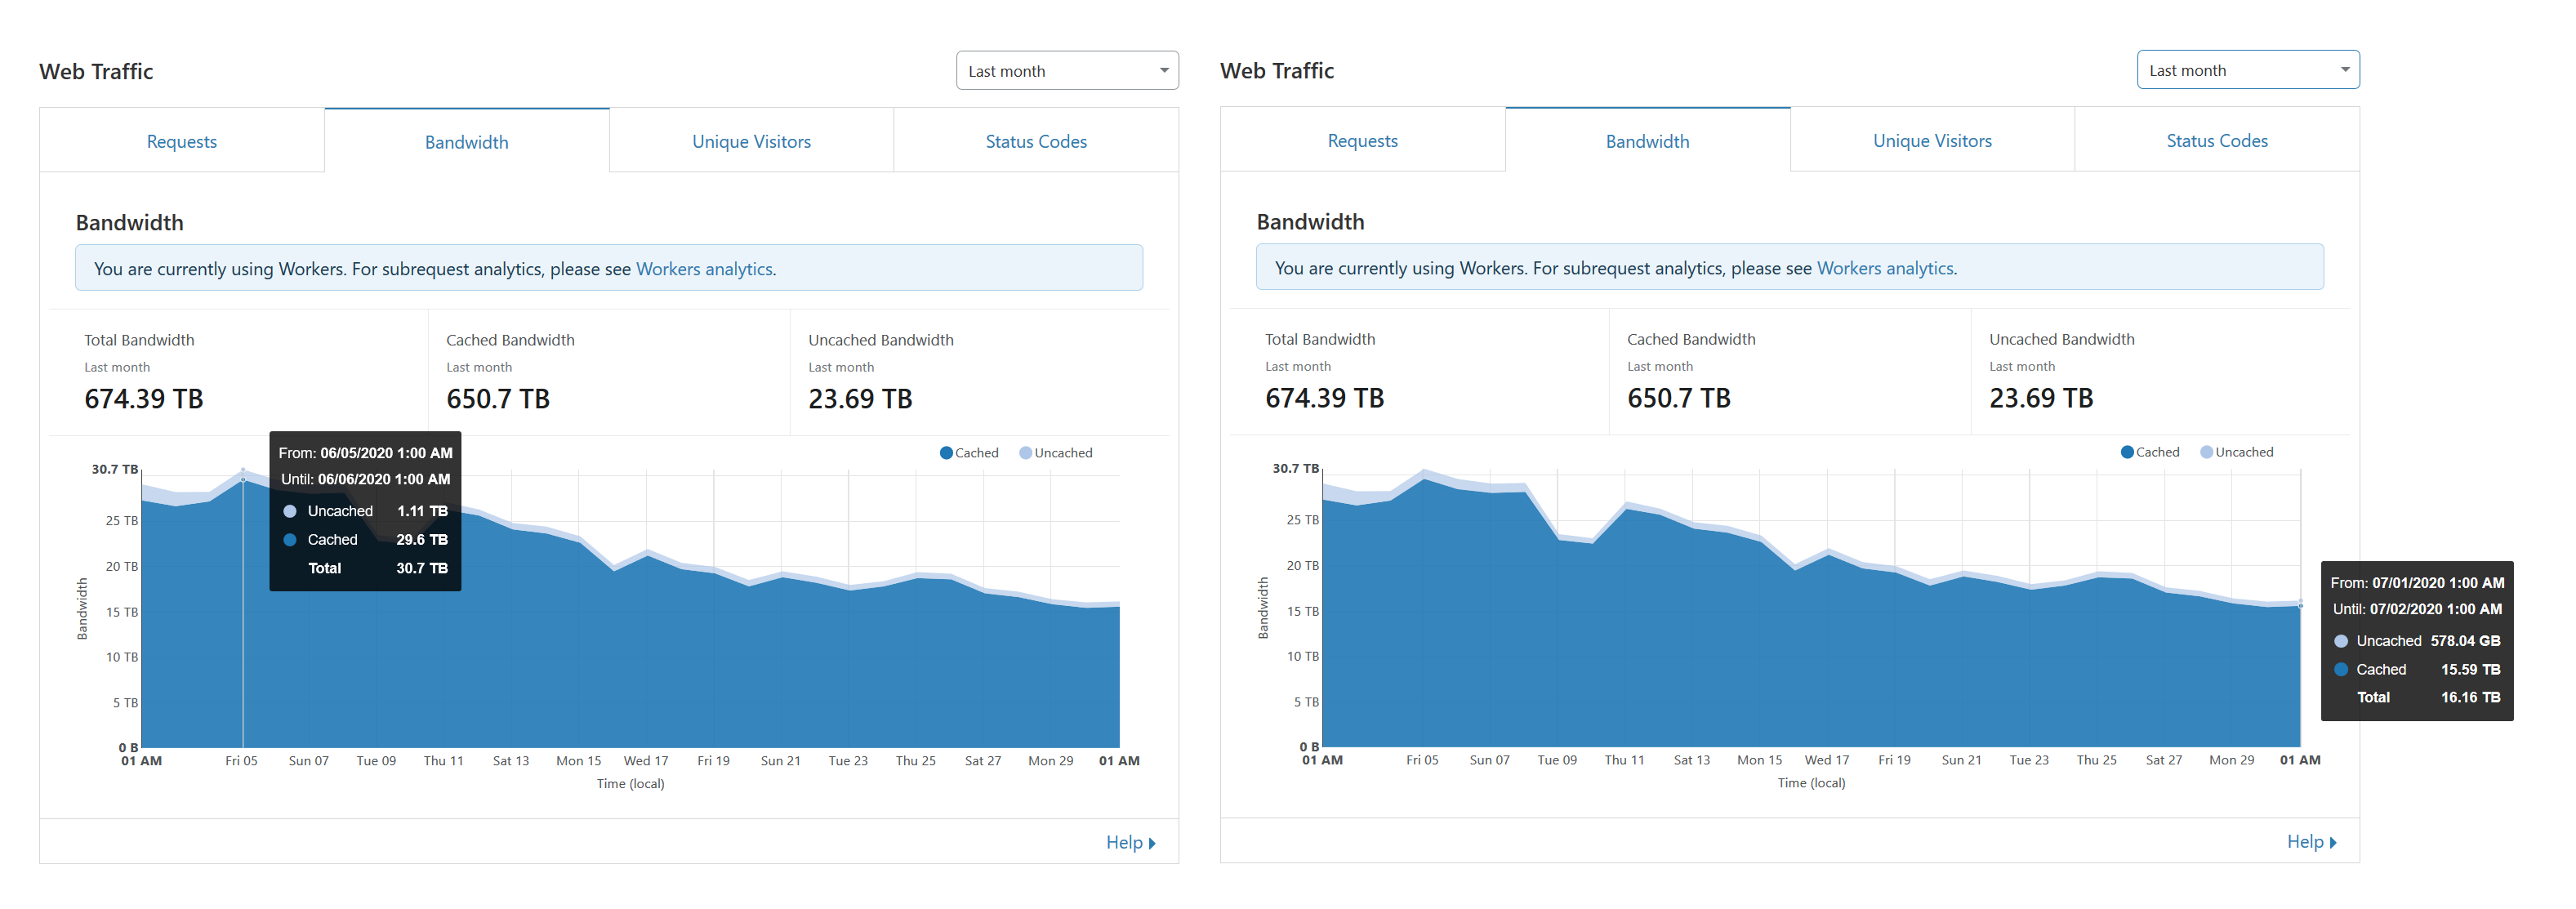Toggle Cached series in left chart legend
This screenshot has height=909, width=2576.
click(x=969, y=453)
